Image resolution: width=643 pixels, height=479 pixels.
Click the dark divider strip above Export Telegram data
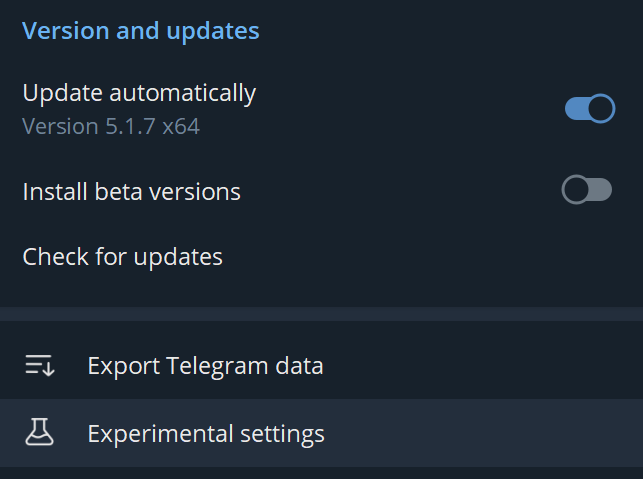(x=321, y=314)
